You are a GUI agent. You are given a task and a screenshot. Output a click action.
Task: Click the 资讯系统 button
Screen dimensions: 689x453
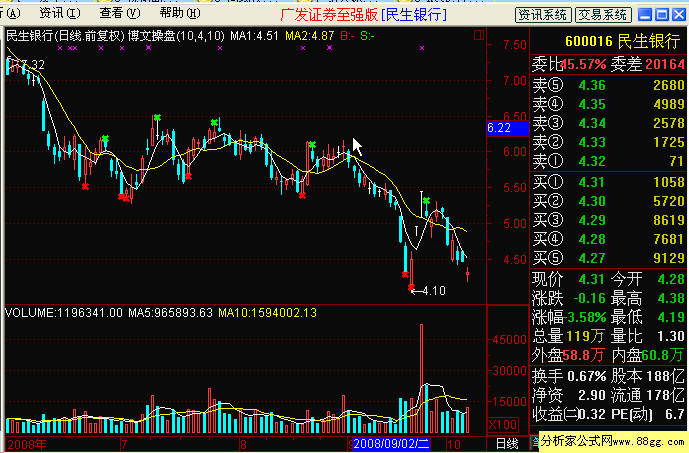point(543,15)
